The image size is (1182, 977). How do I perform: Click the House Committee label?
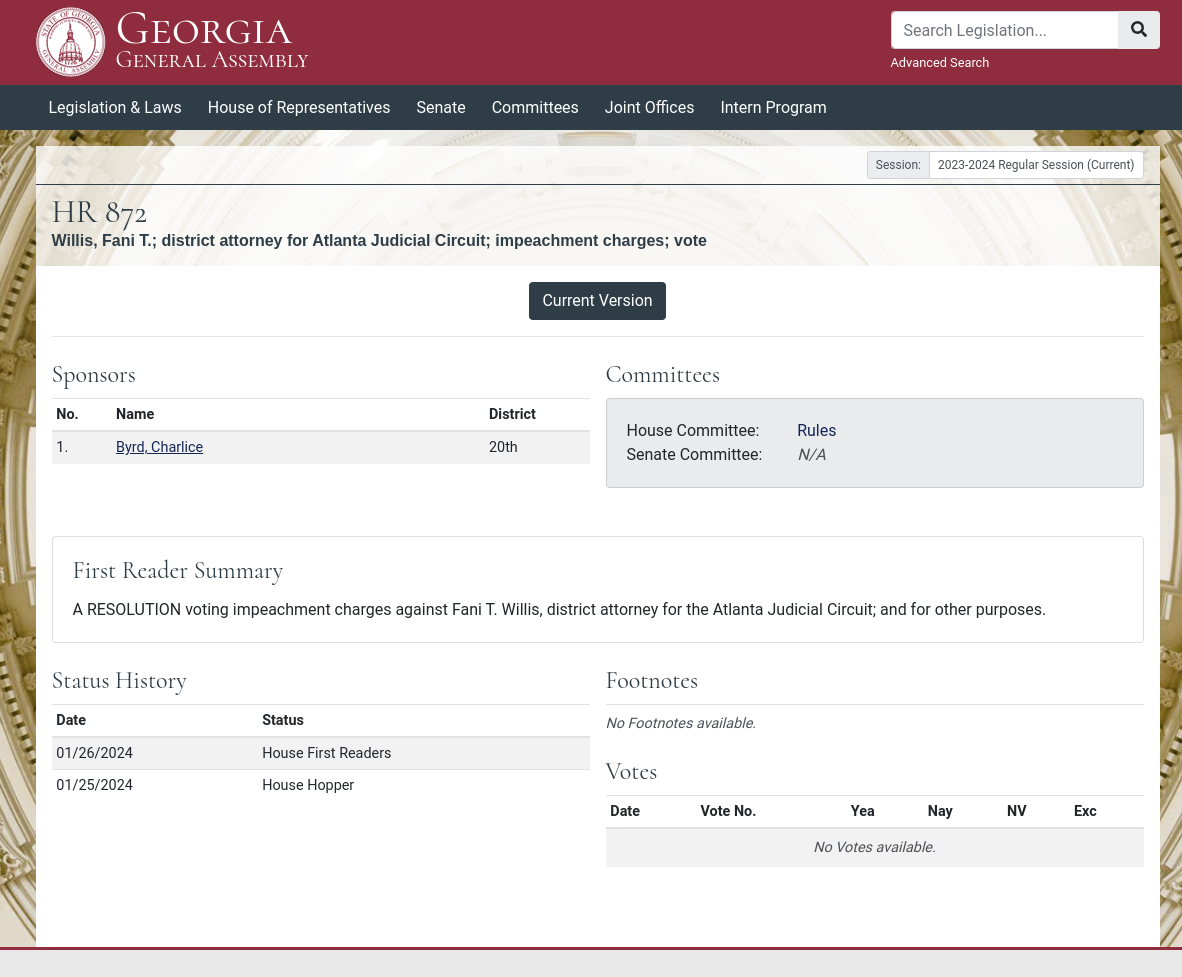[693, 430]
